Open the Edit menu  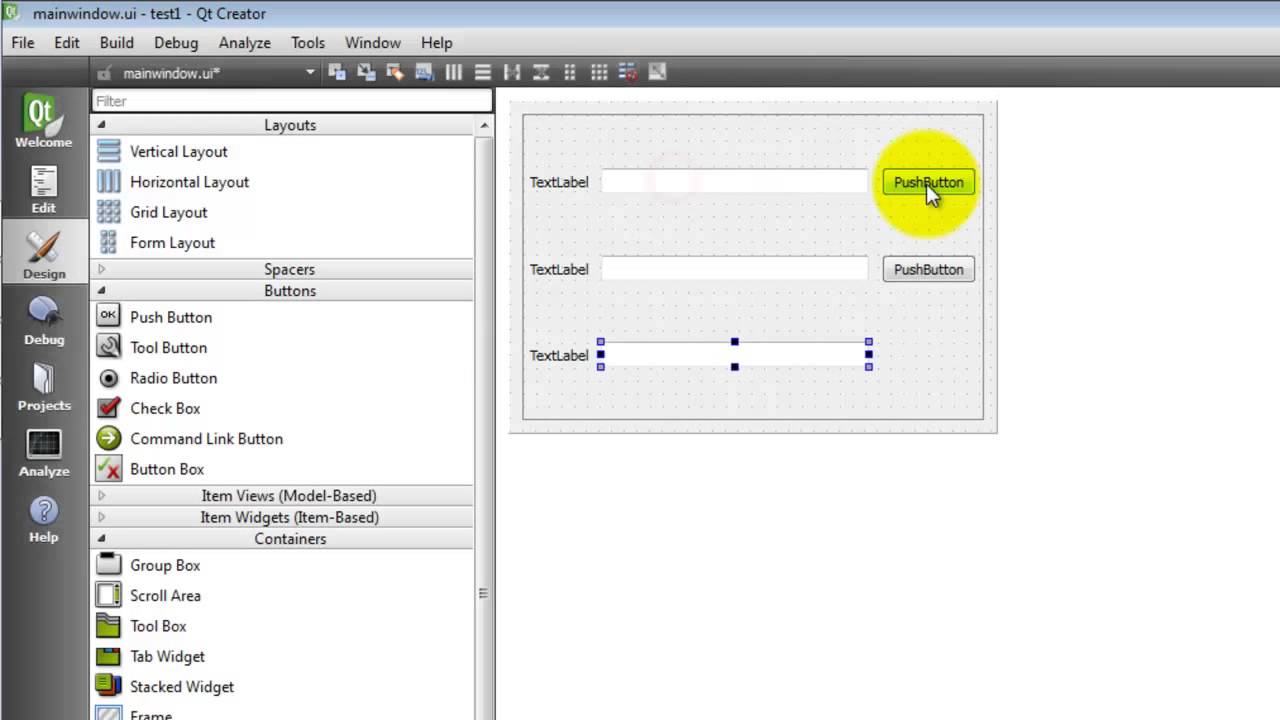(67, 43)
